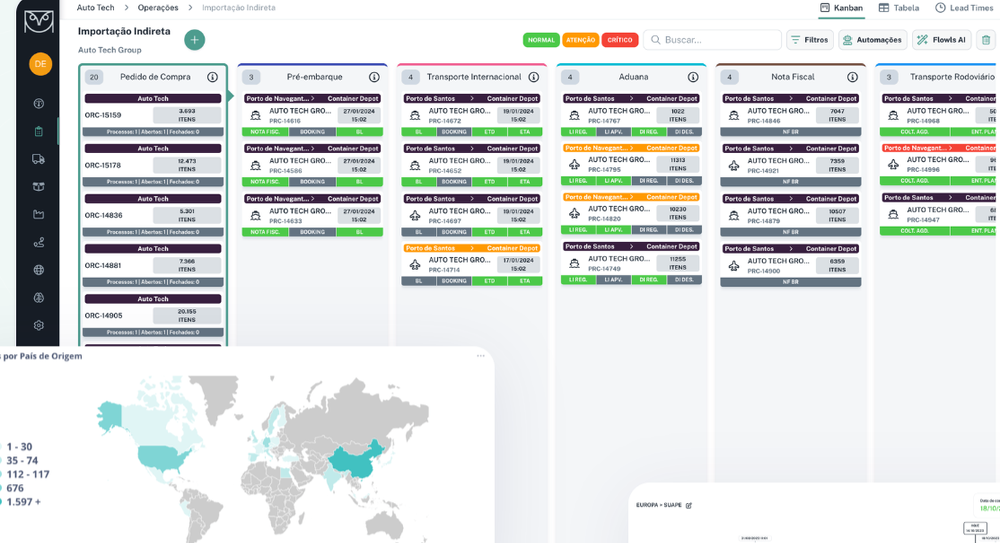Open process card PRC-14921
1000x543 pixels.
pos(791,165)
